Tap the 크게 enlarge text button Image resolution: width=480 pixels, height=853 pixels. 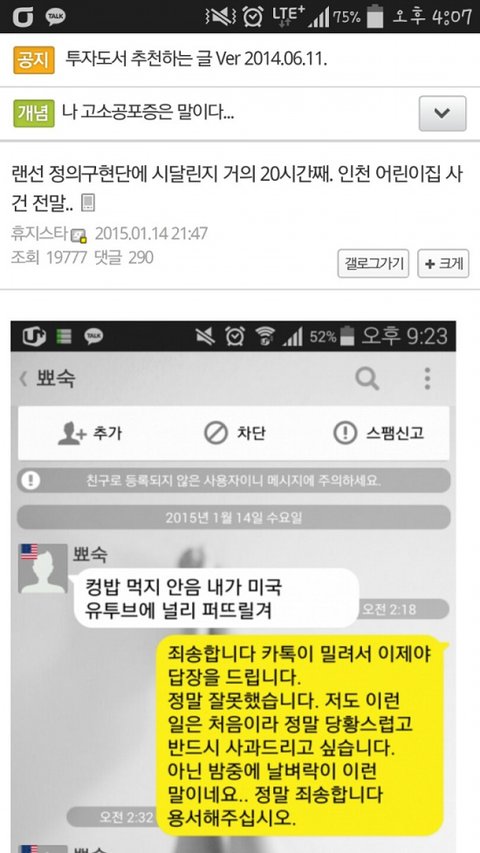tap(443, 263)
